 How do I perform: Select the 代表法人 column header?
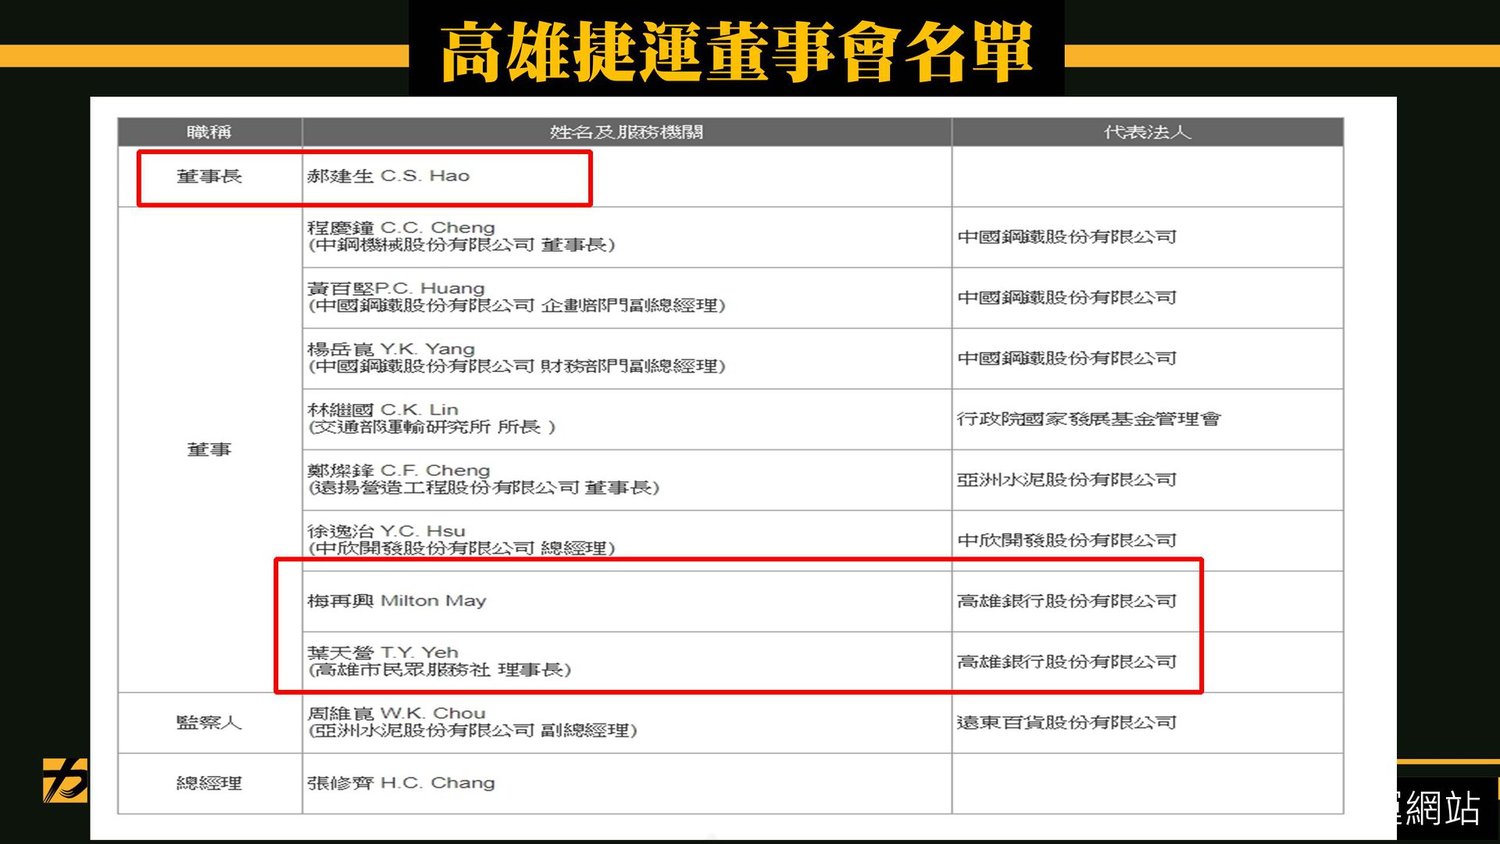(1148, 132)
